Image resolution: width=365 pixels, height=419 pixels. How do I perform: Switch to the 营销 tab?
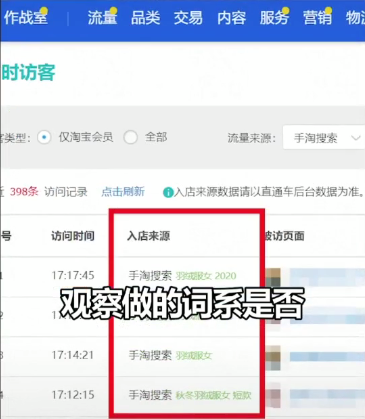[x=317, y=18]
